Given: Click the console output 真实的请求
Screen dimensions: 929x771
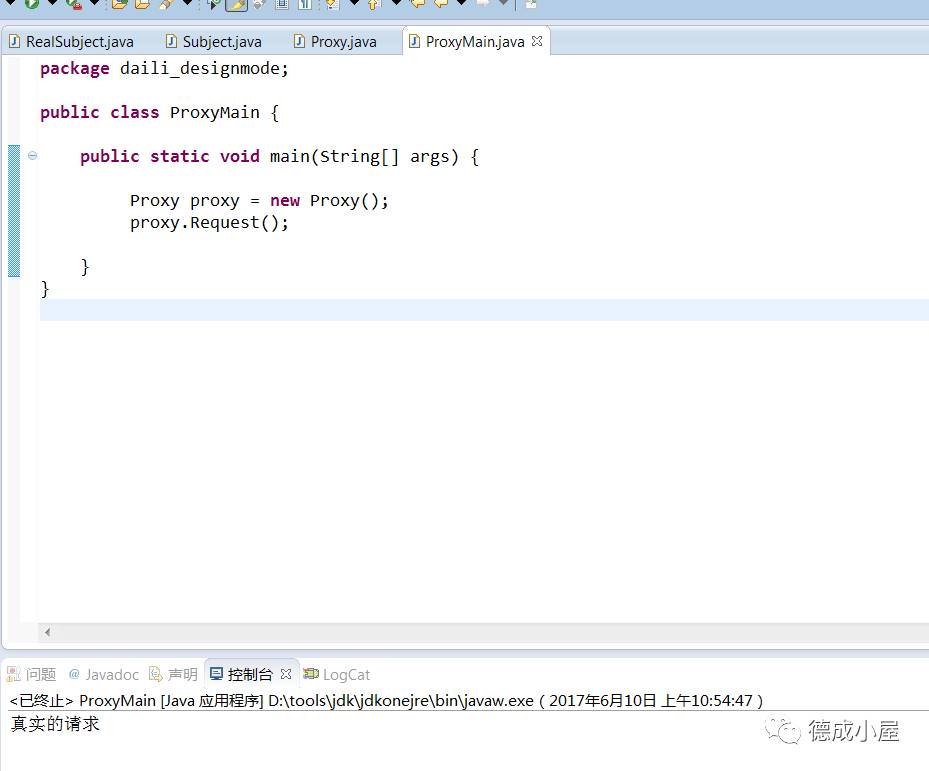Looking at the screenshot, I should coord(55,724).
